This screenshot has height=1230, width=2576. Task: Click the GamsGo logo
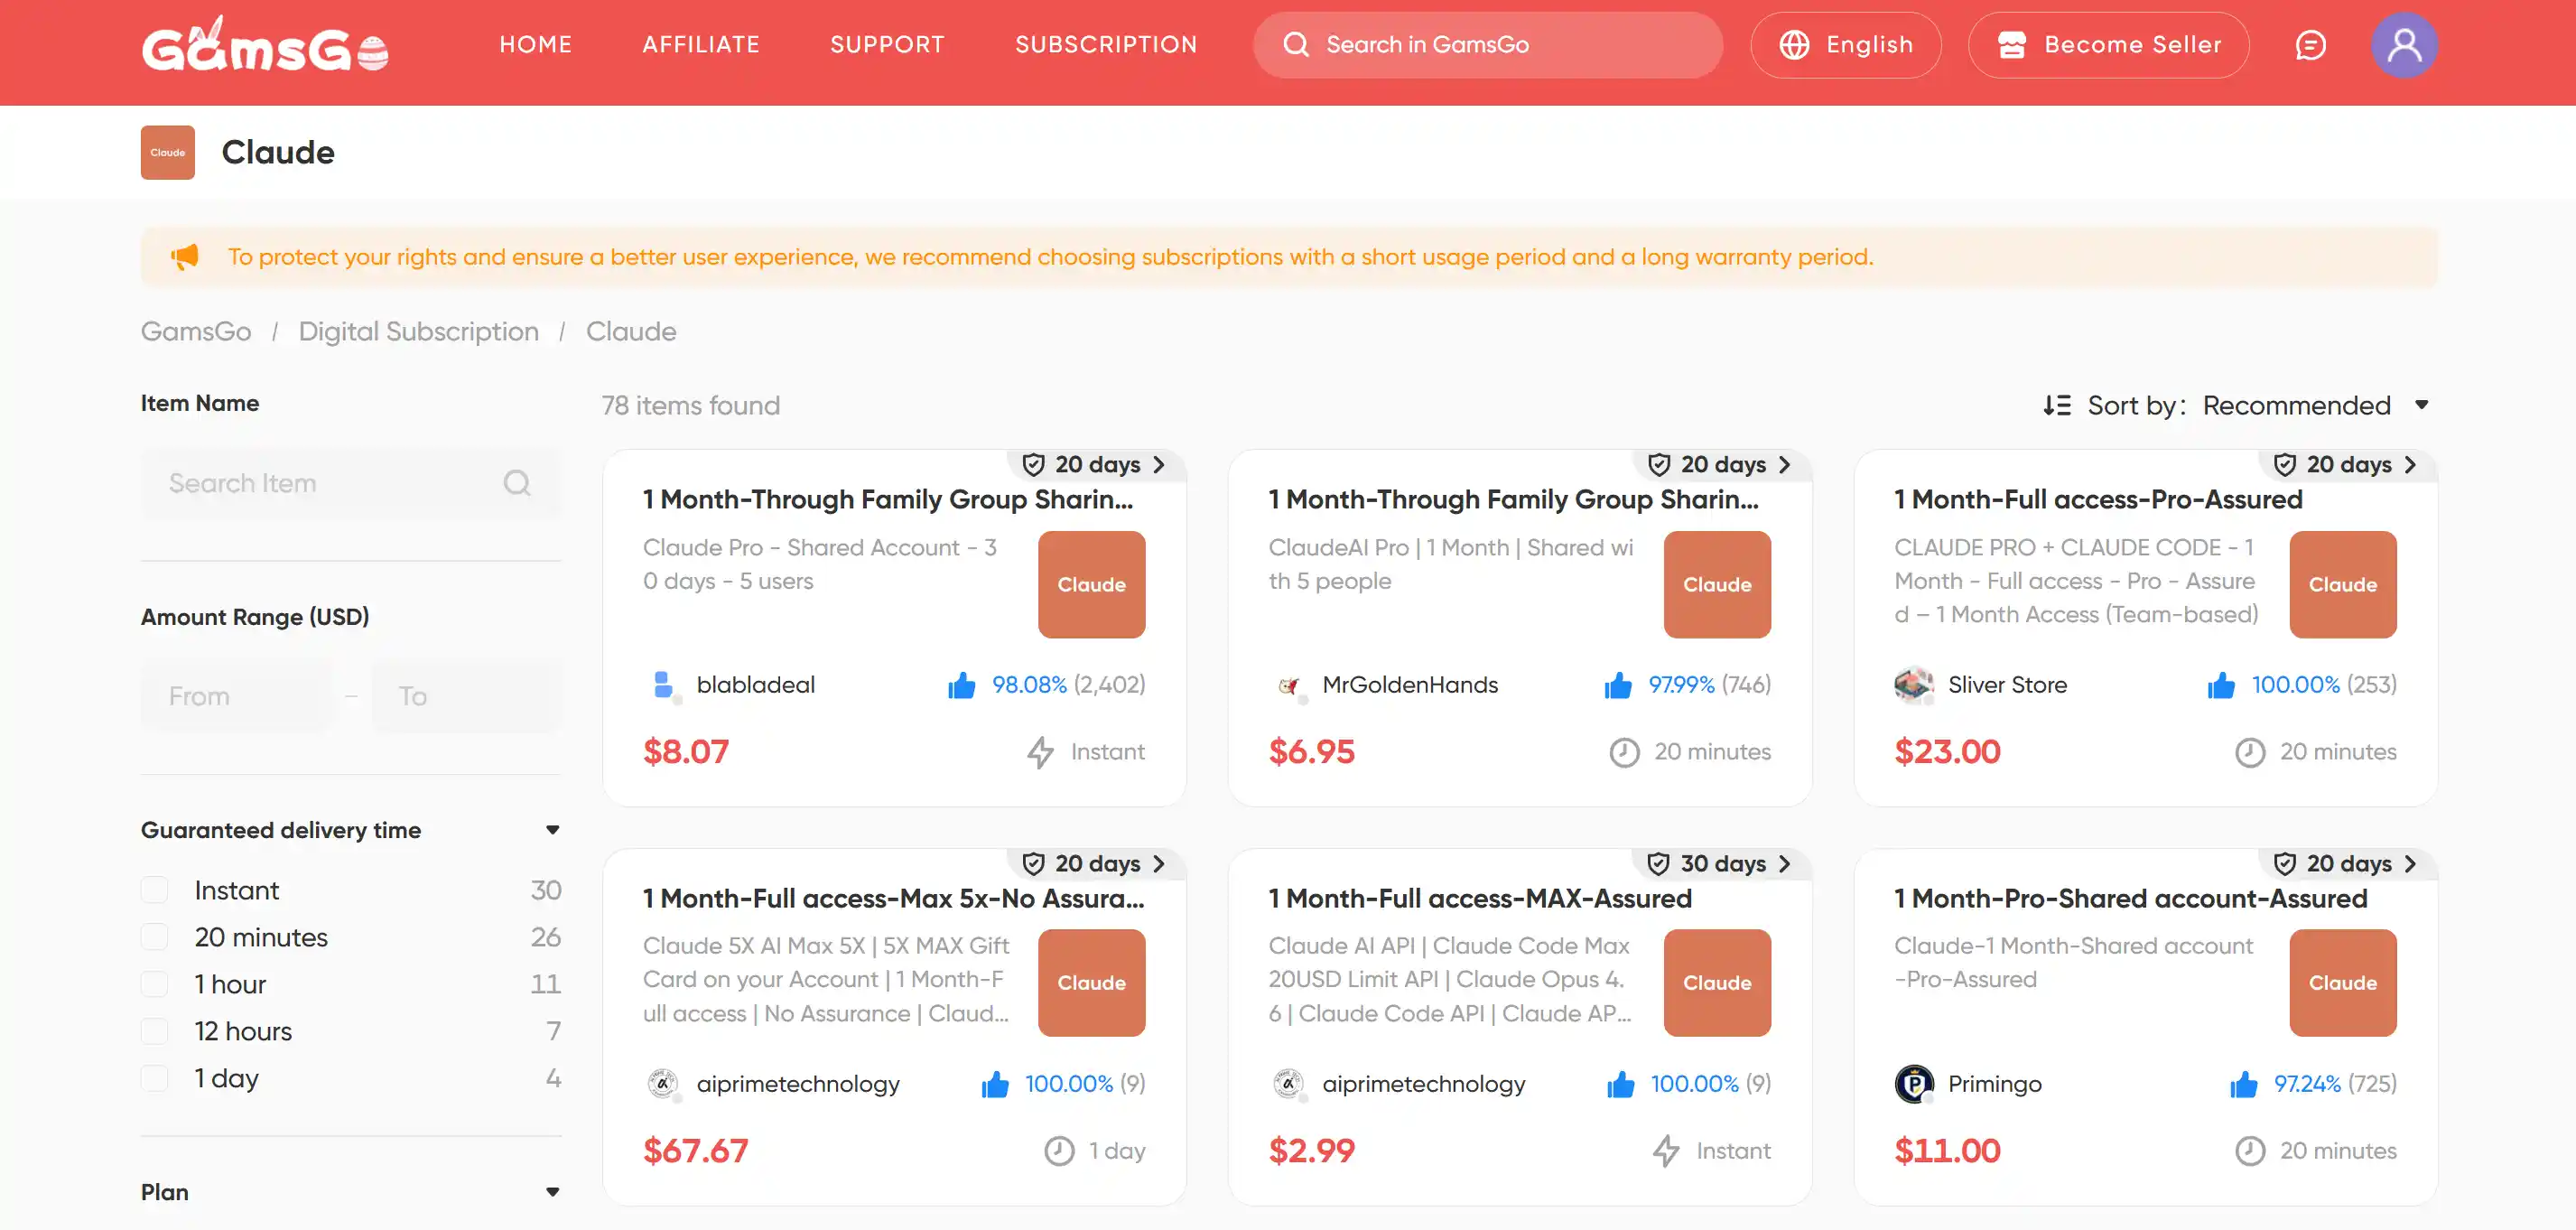point(264,47)
